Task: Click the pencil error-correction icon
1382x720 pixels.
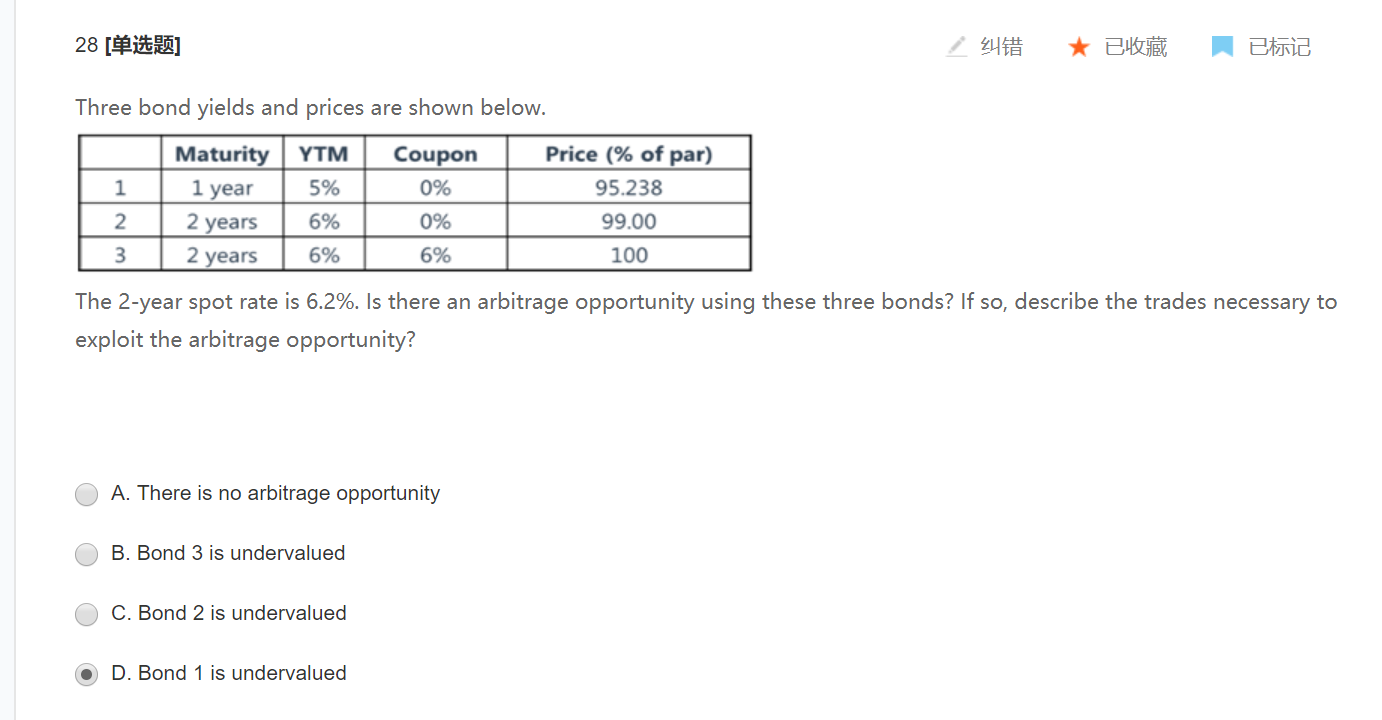Action: coord(957,47)
